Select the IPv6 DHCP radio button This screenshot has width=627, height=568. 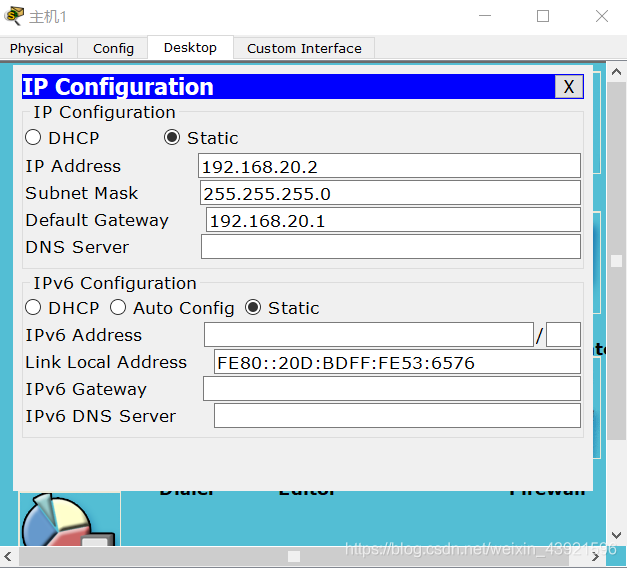tap(33, 308)
